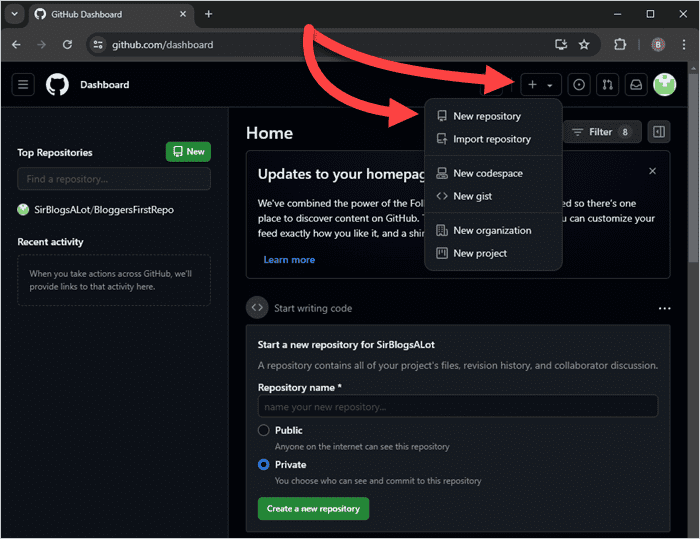Screen dimensions: 700x539
Task: Choose Import repository from the menu
Action: coord(493,139)
